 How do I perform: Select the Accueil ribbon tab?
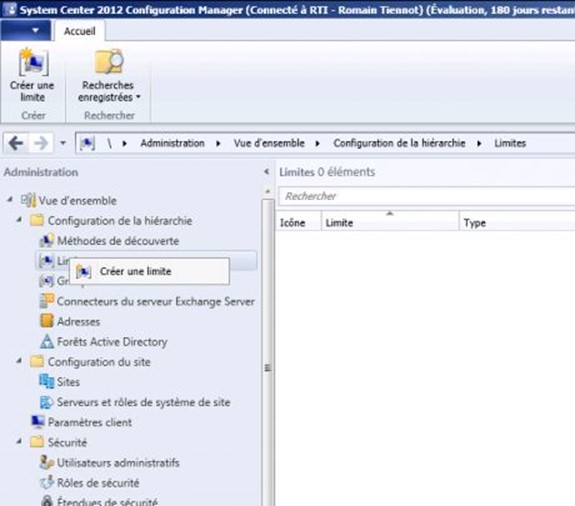80,31
